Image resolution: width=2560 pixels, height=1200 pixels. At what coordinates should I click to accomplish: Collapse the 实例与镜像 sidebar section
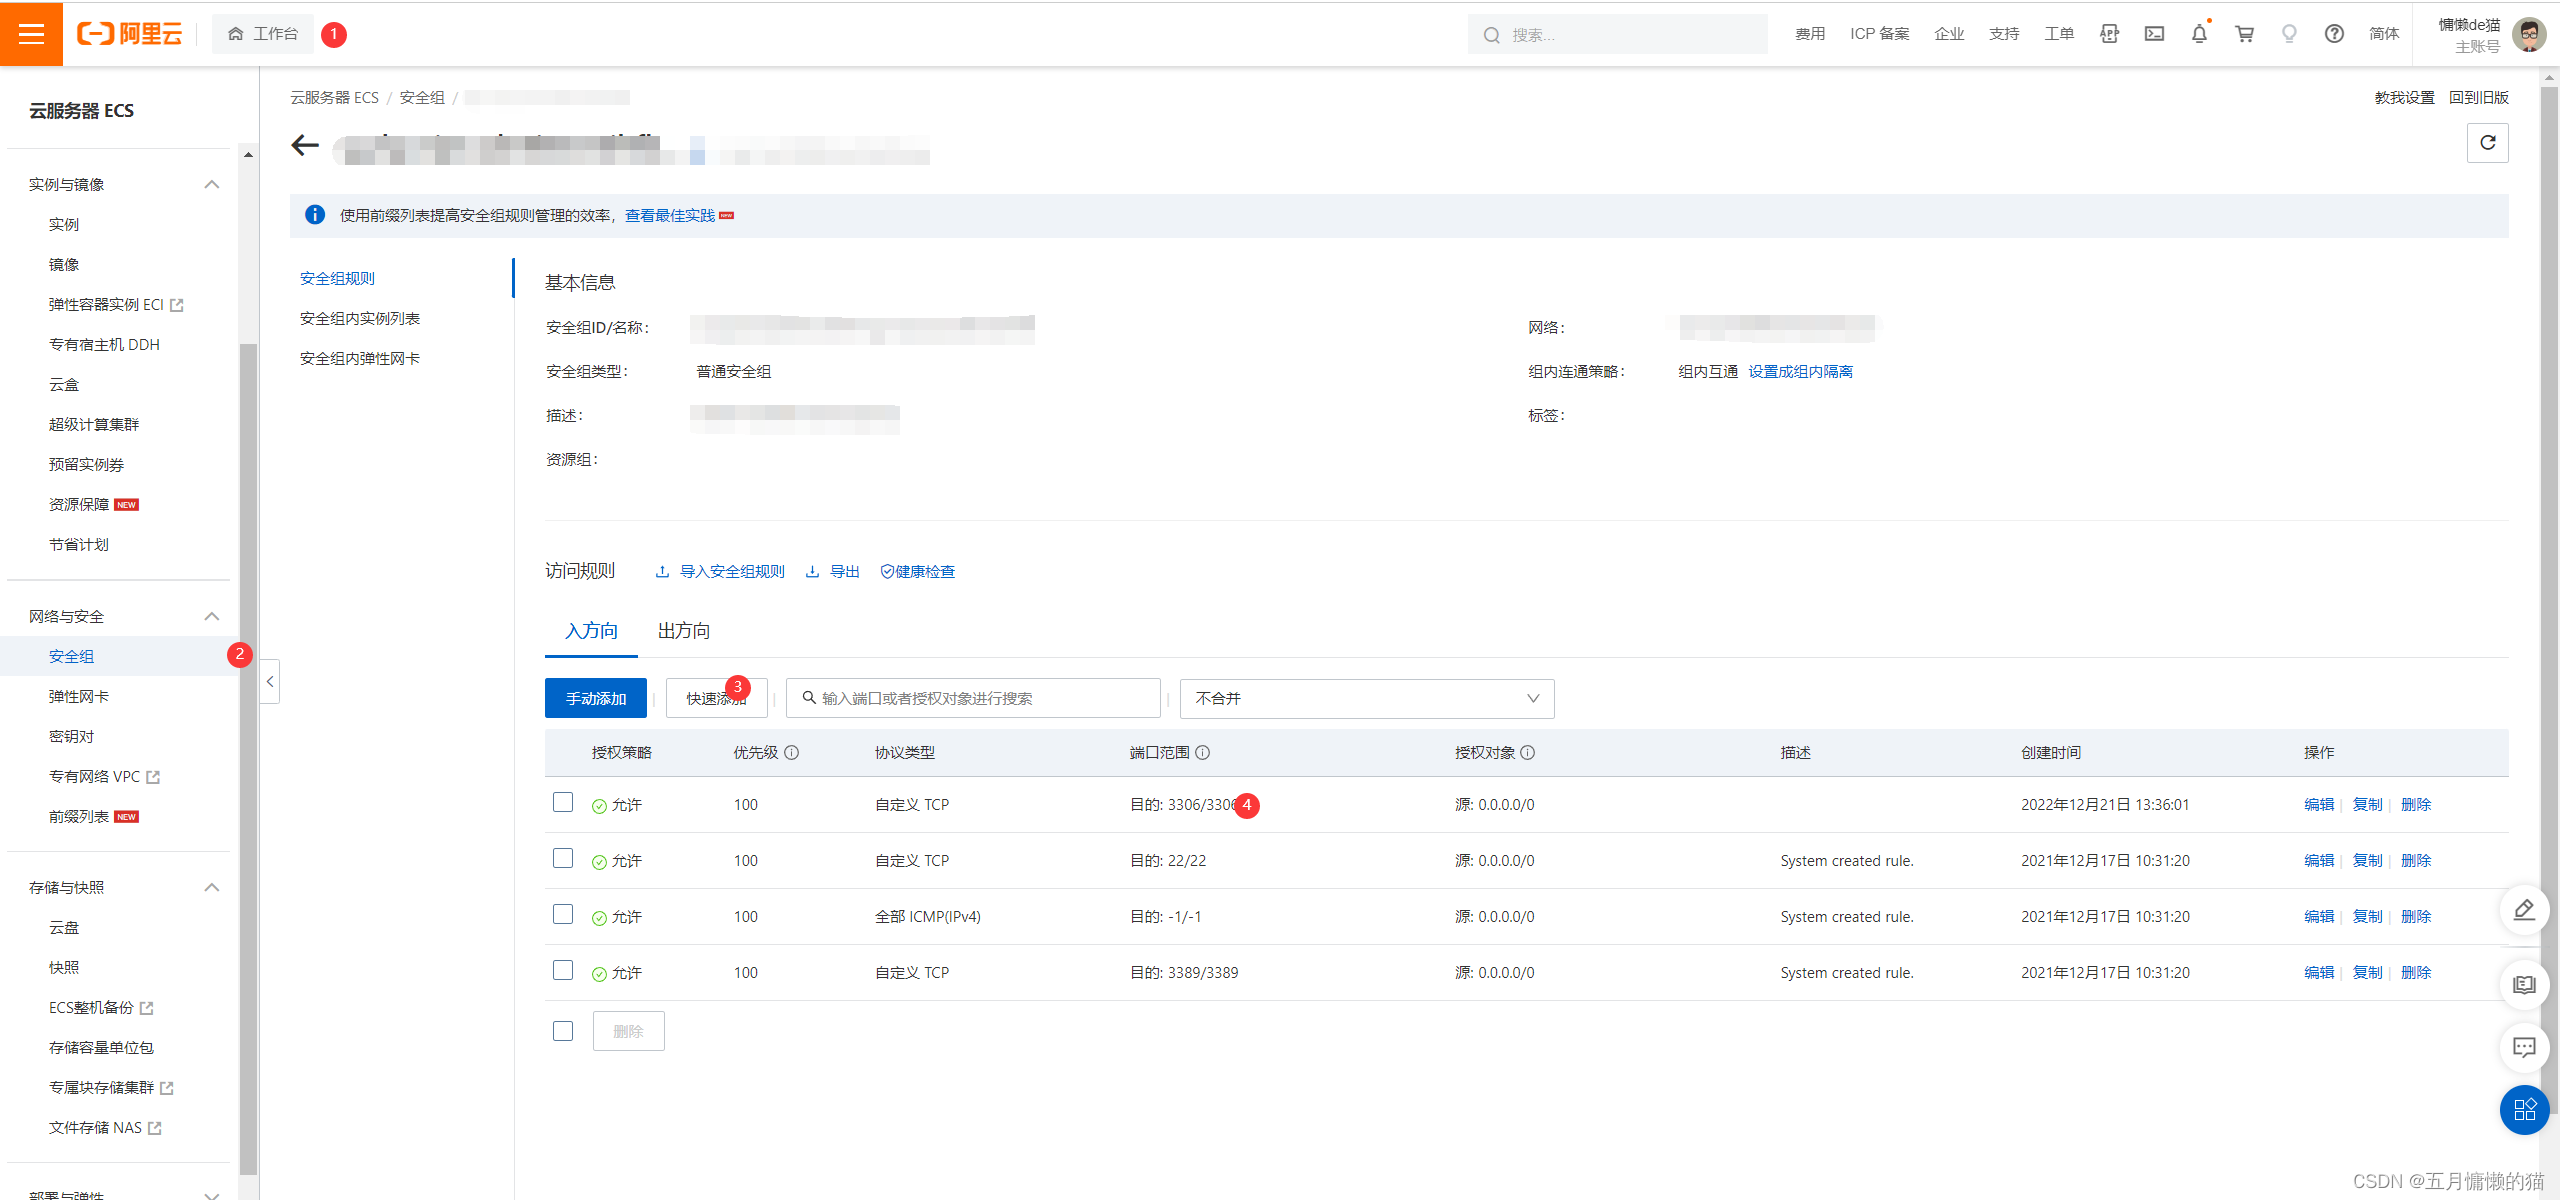click(211, 185)
